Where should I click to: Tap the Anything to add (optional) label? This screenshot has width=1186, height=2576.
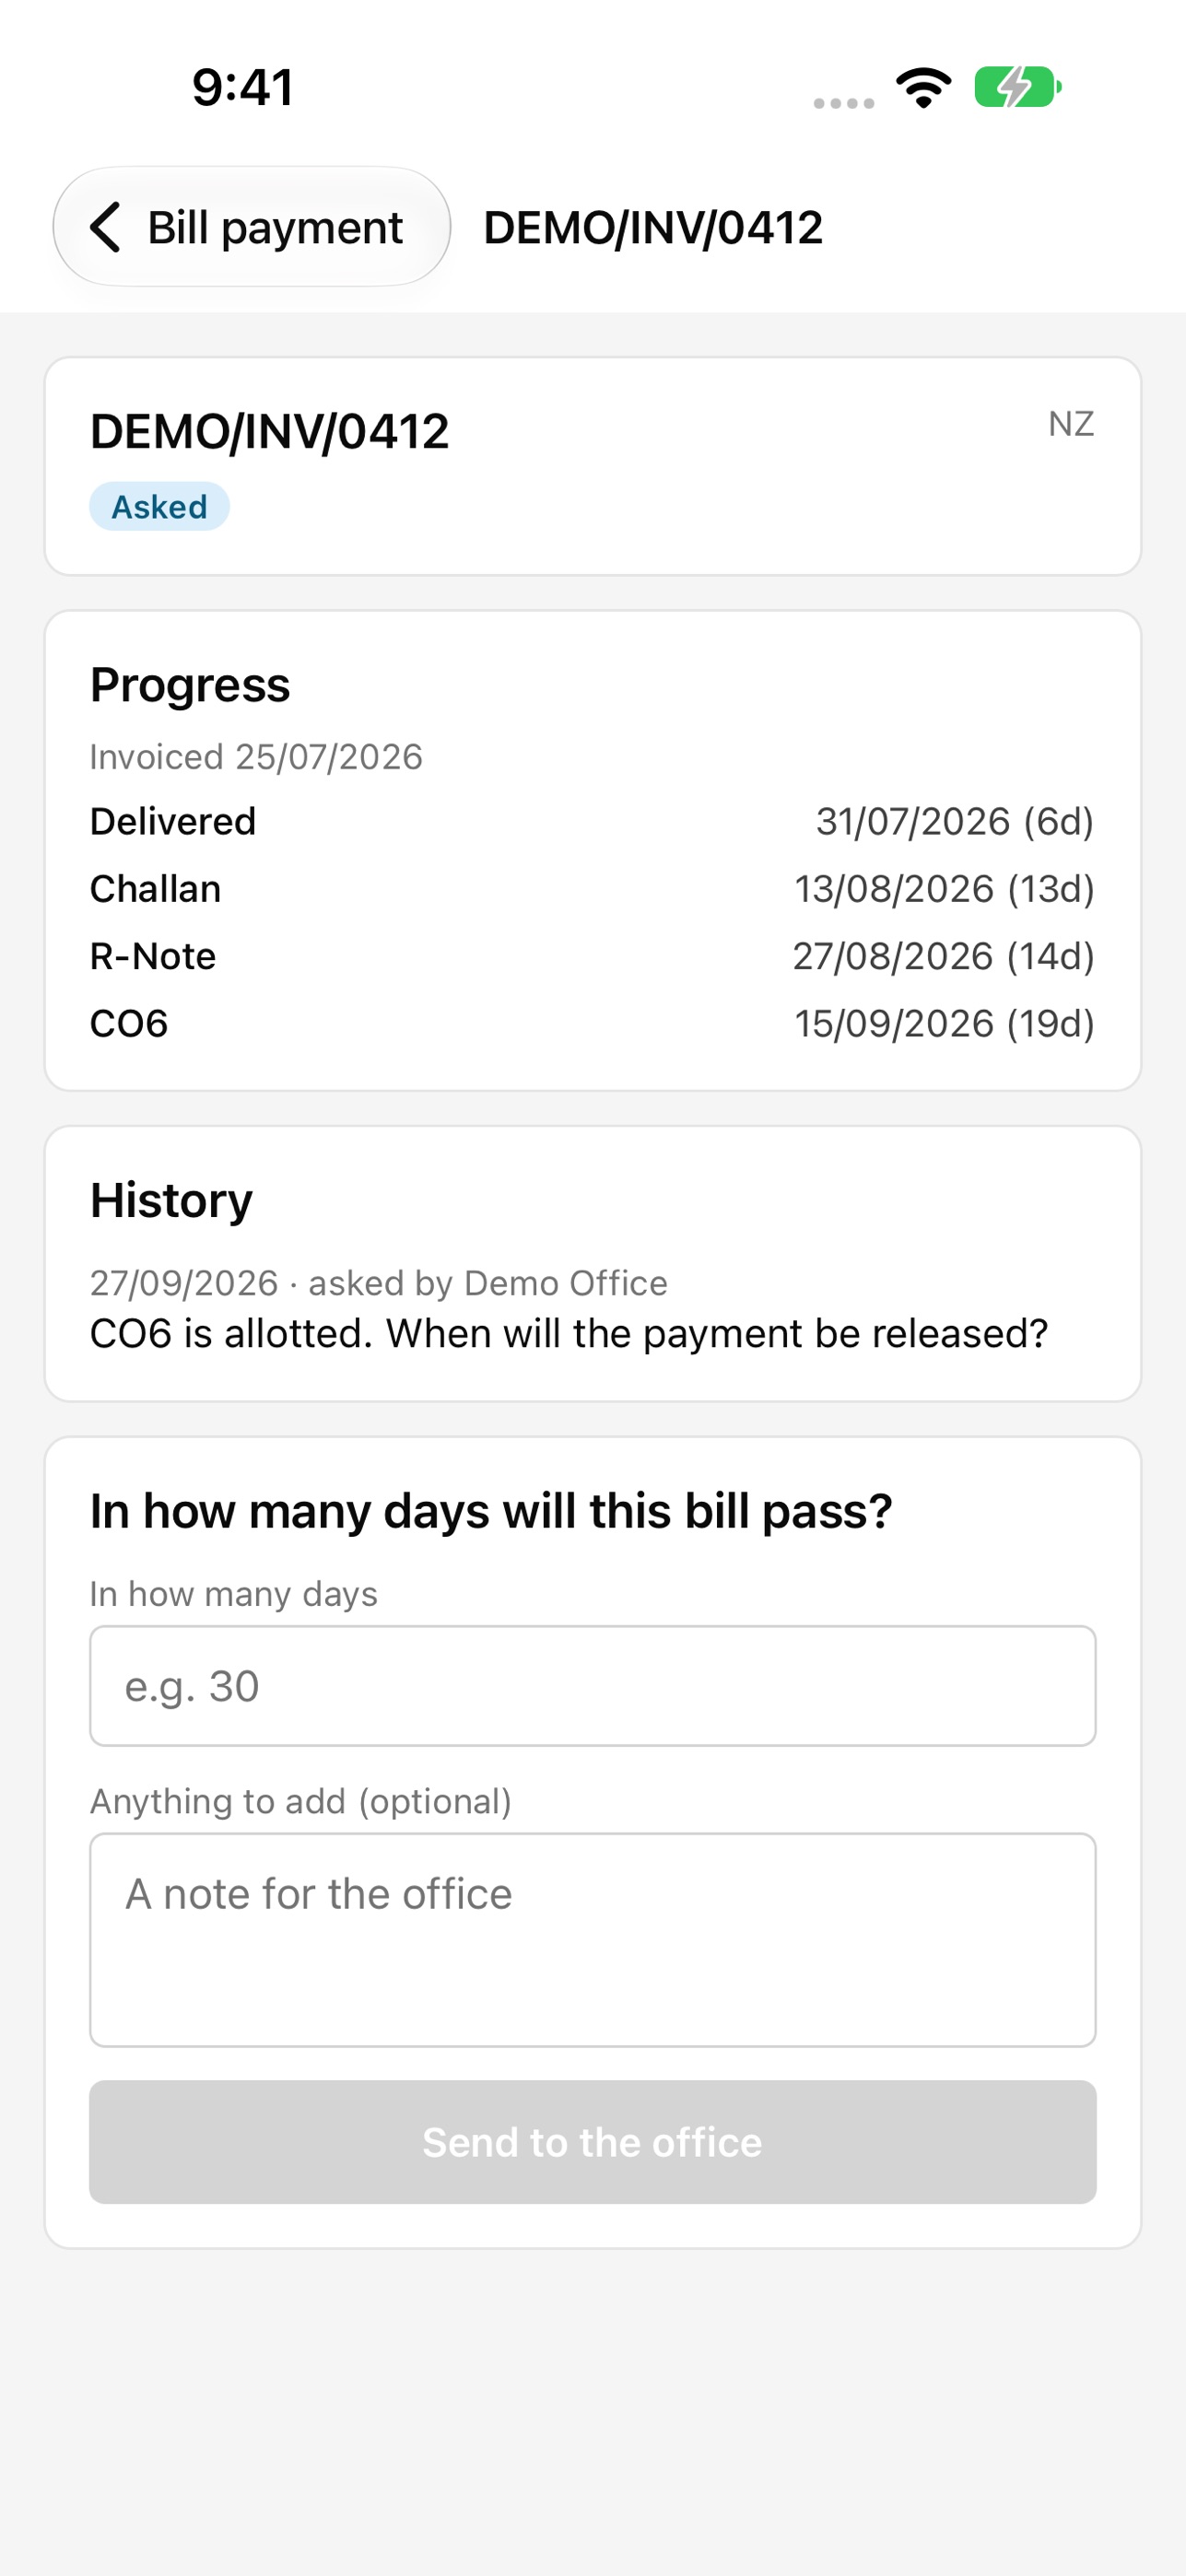pyautogui.click(x=301, y=1801)
